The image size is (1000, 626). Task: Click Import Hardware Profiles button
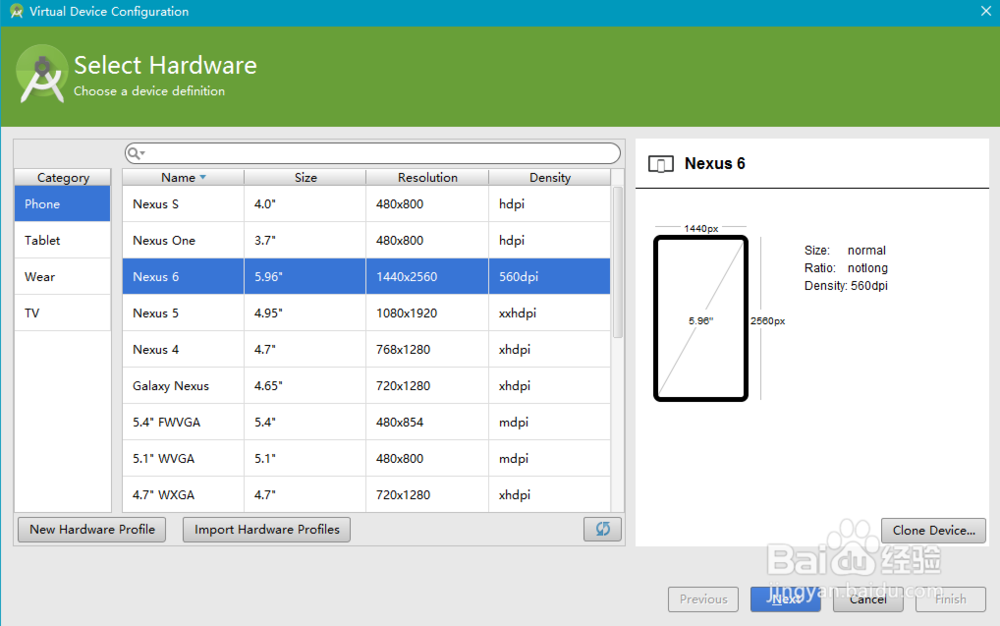pyautogui.click(x=267, y=530)
